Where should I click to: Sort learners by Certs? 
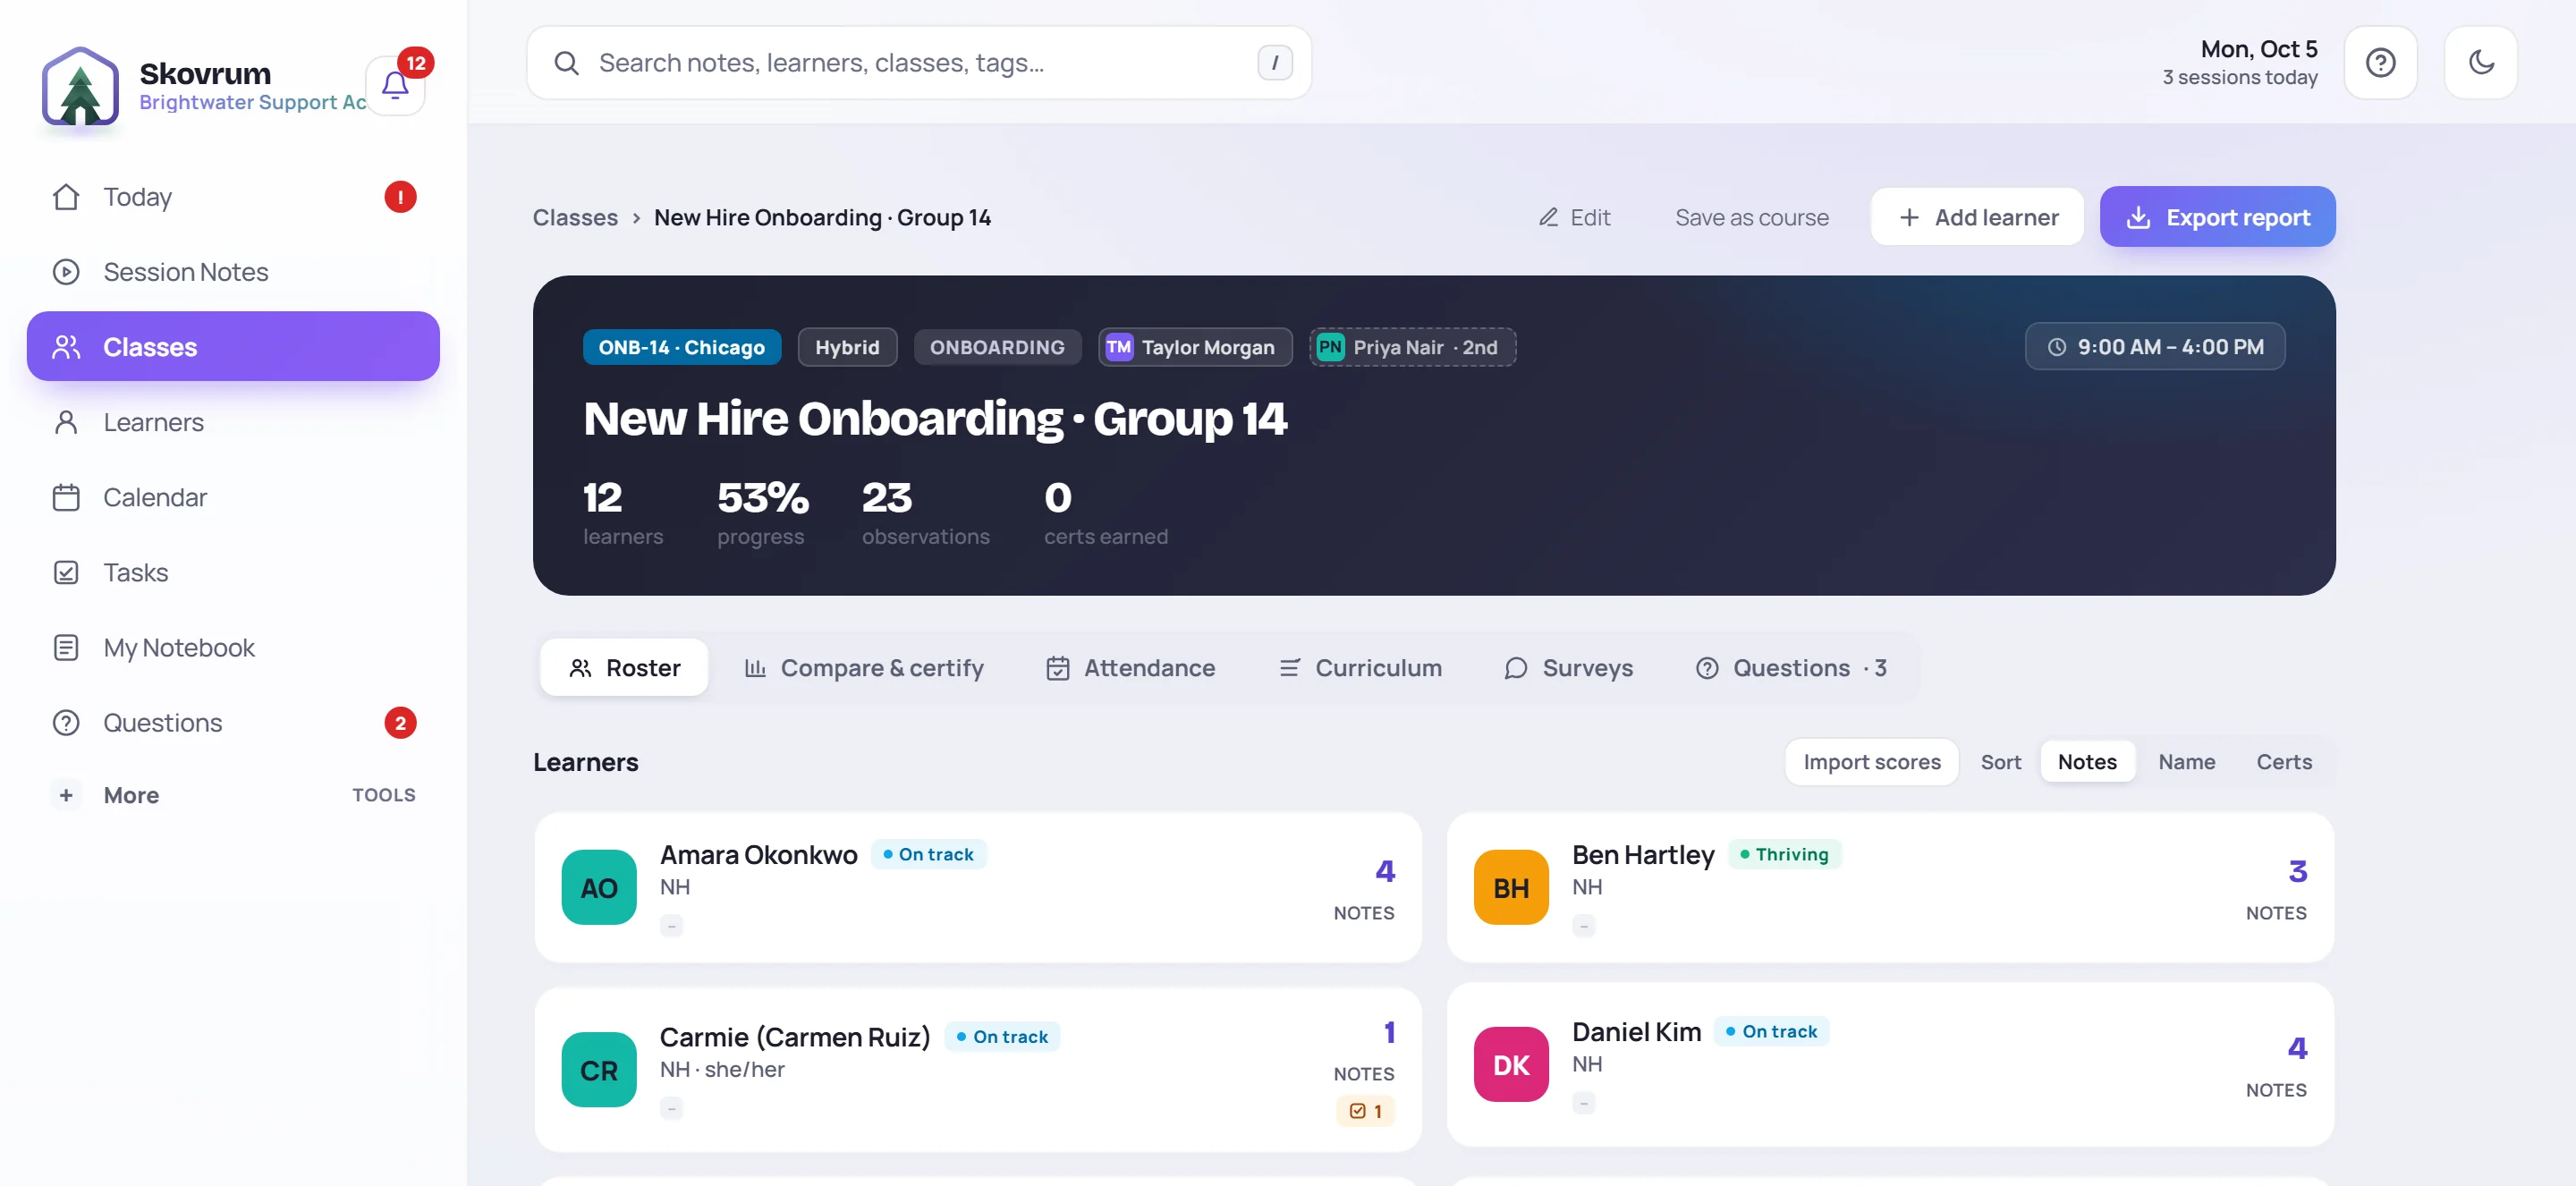[x=2284, y=762]
